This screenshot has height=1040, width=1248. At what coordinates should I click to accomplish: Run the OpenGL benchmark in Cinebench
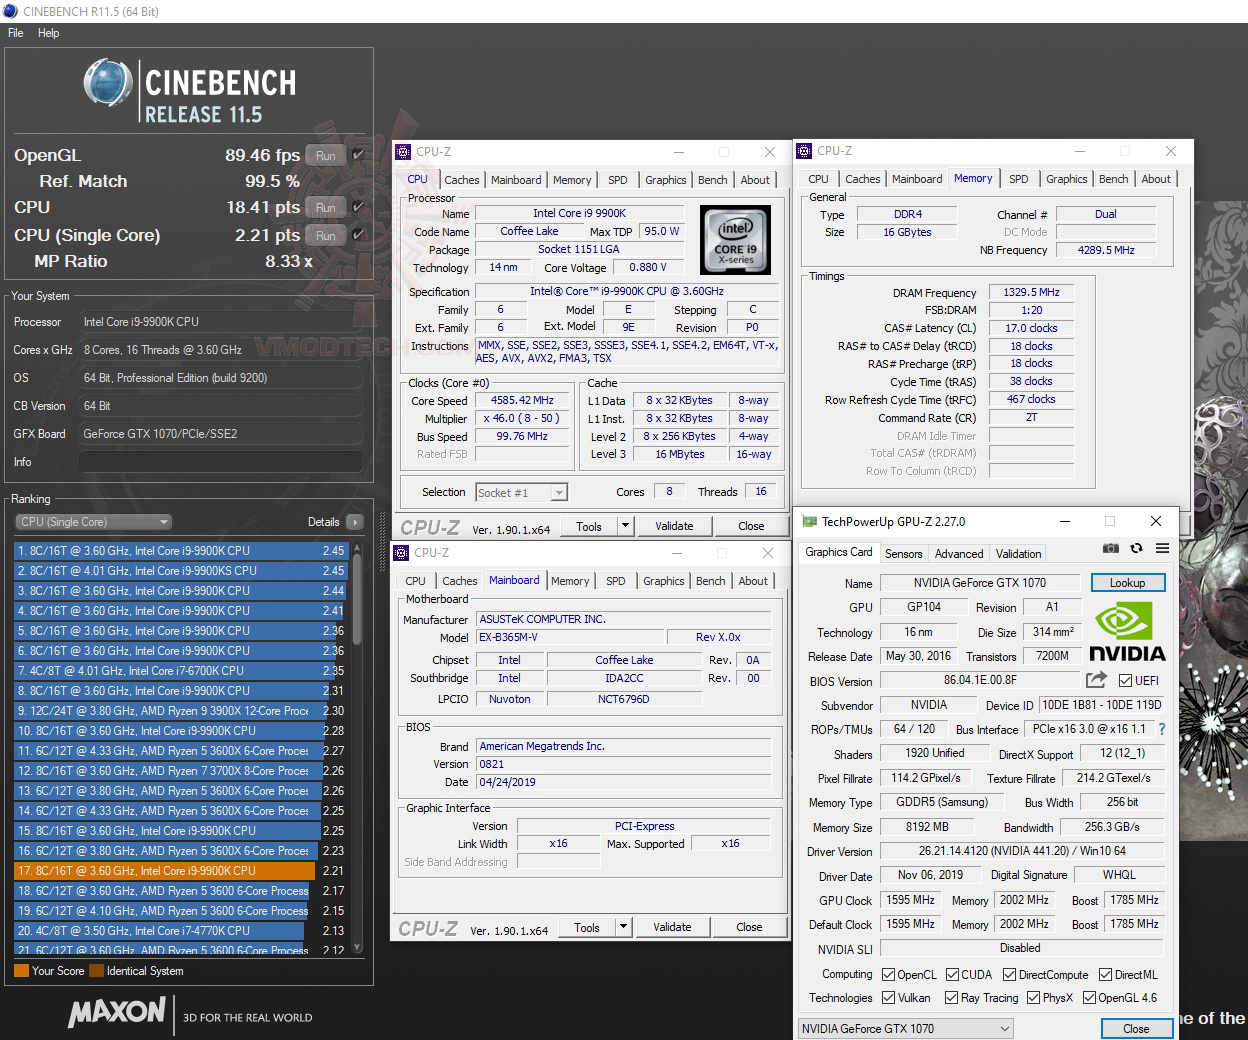(324, 155)
